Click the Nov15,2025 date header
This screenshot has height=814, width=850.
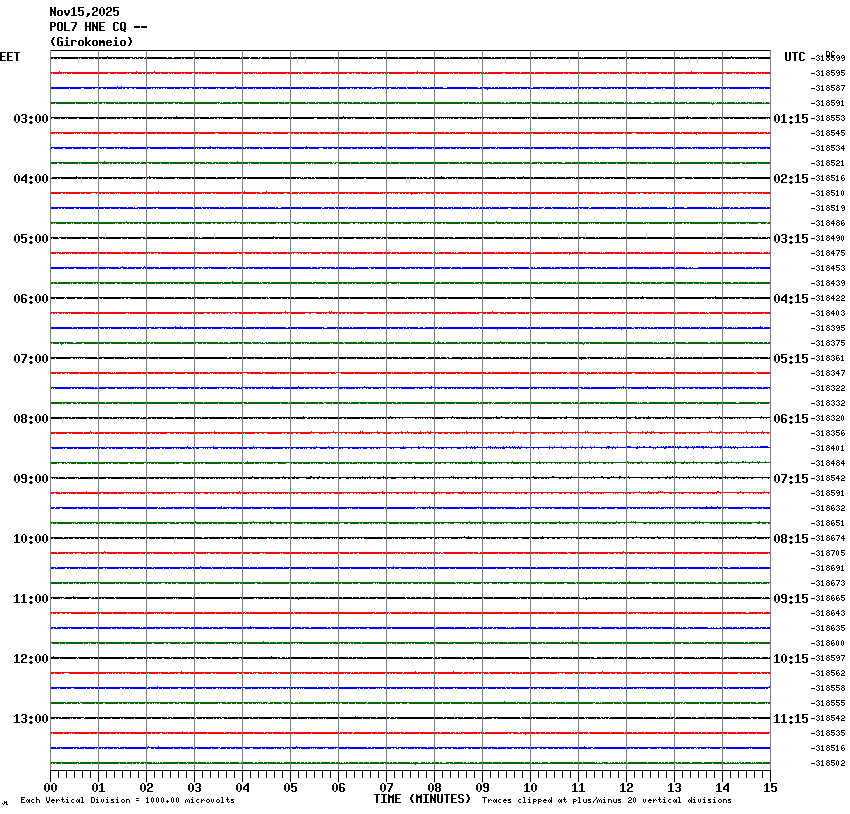coord(84,12)
